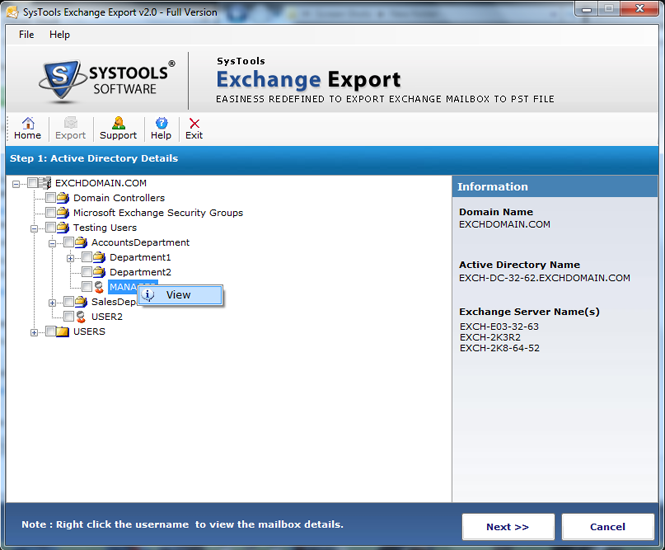Screen dimensions: 665x550
Task: Expand the USERS tree node
Action: 35,332
